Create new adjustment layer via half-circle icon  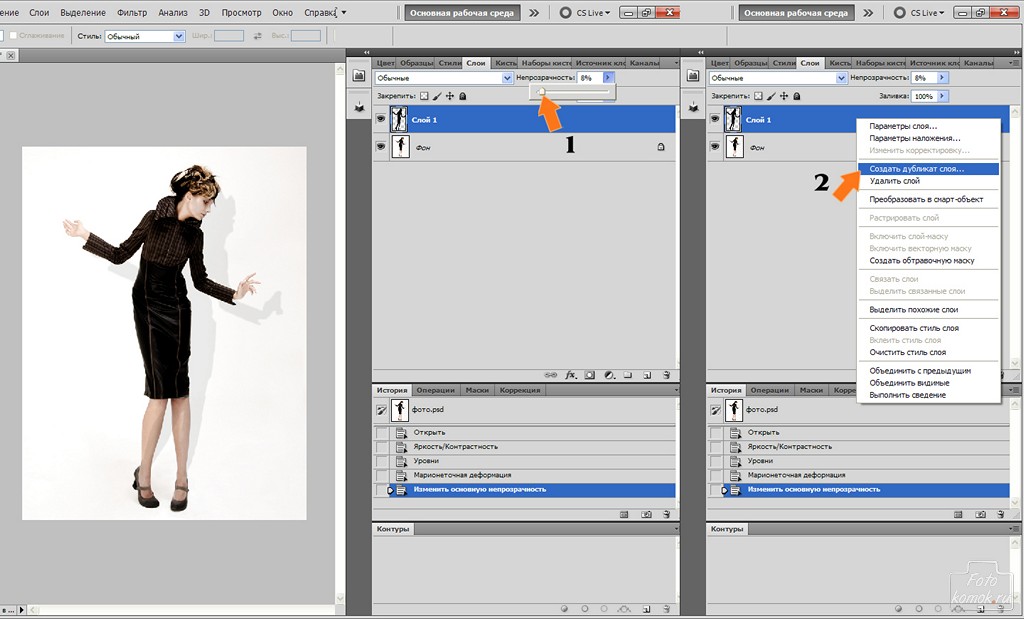[608, 375]
